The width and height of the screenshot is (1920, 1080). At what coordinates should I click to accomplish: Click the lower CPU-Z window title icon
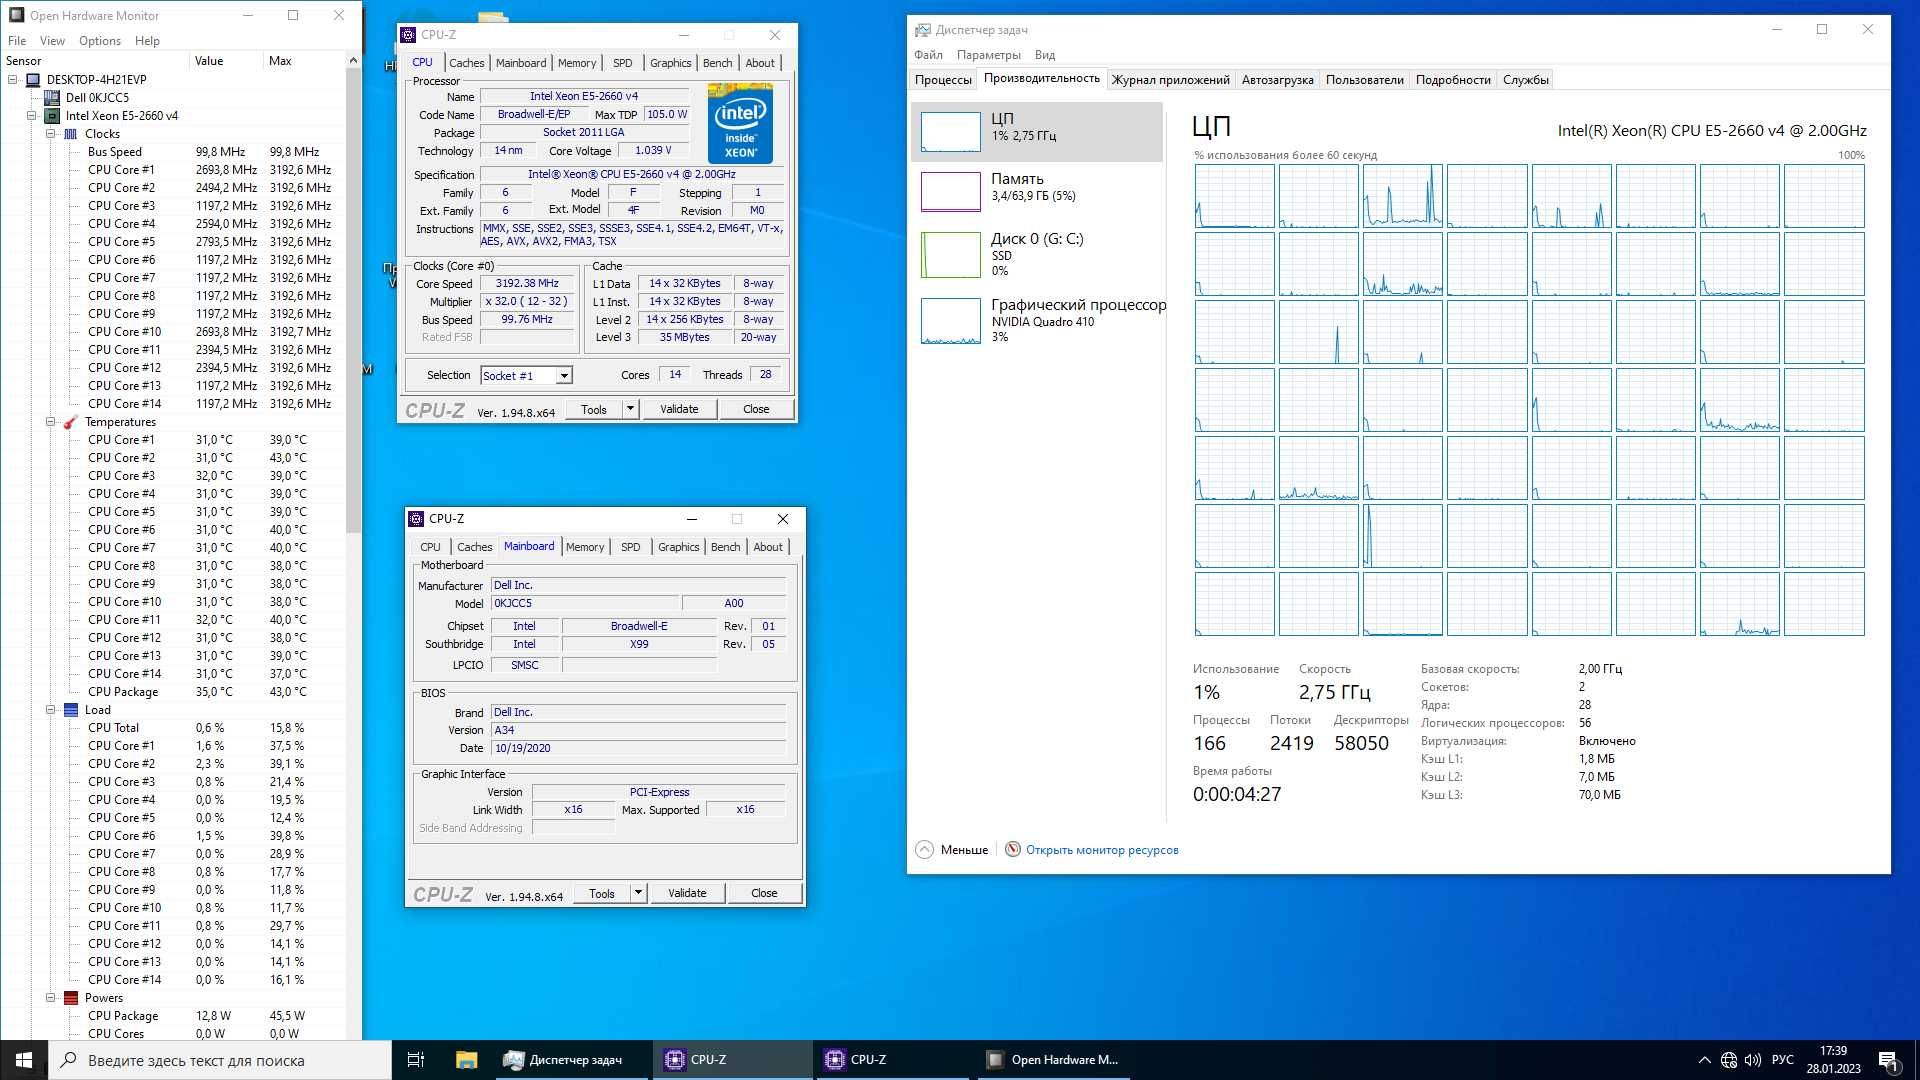[x=416, y=519]
